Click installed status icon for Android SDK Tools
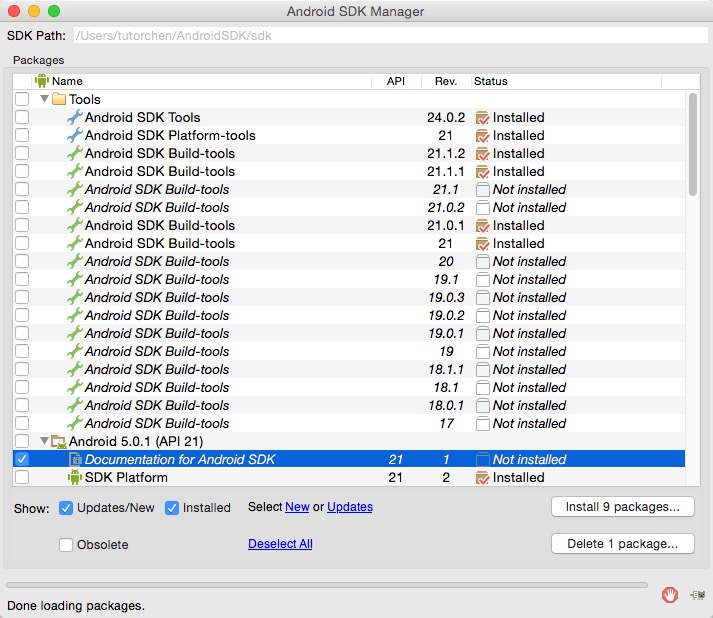 [x=482, y=118]
